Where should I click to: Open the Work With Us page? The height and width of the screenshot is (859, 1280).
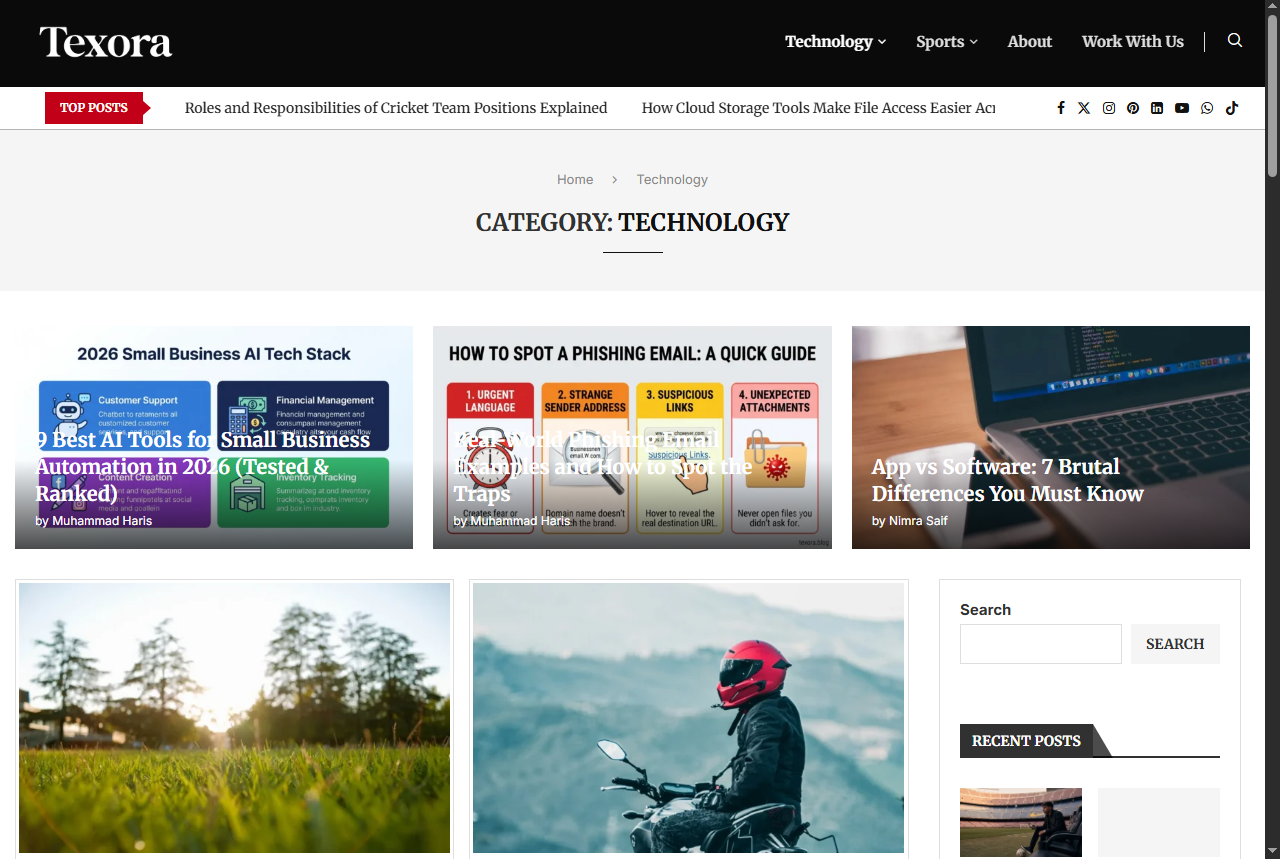(x=1133, y=41)
